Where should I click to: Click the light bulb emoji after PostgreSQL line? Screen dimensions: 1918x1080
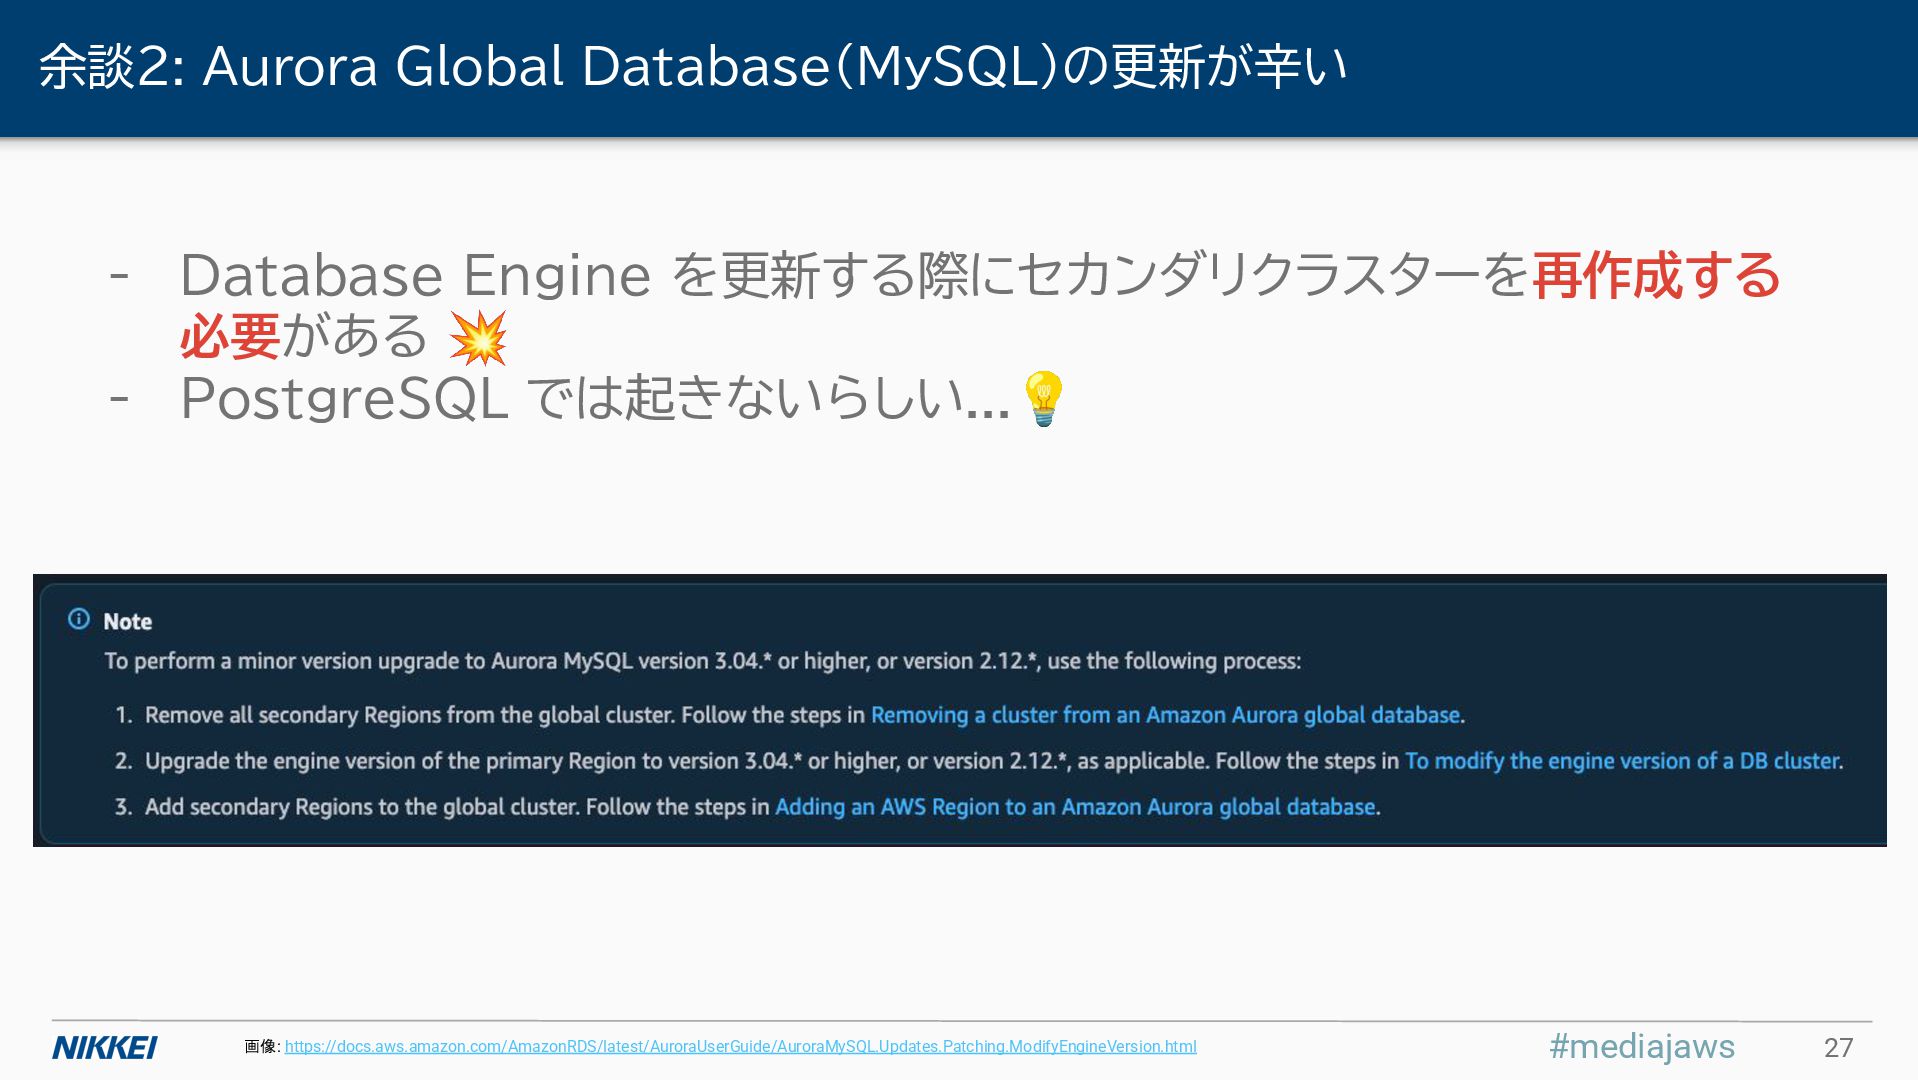[x=1044, y=399]
